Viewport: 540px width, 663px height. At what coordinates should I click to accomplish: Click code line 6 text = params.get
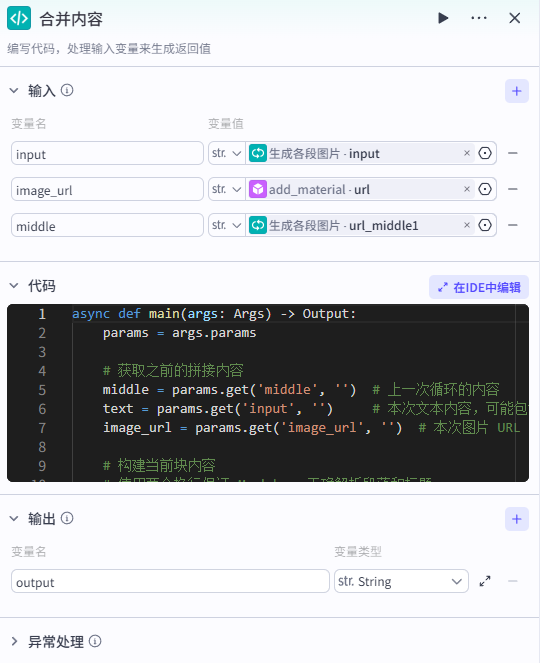point(315,408)
